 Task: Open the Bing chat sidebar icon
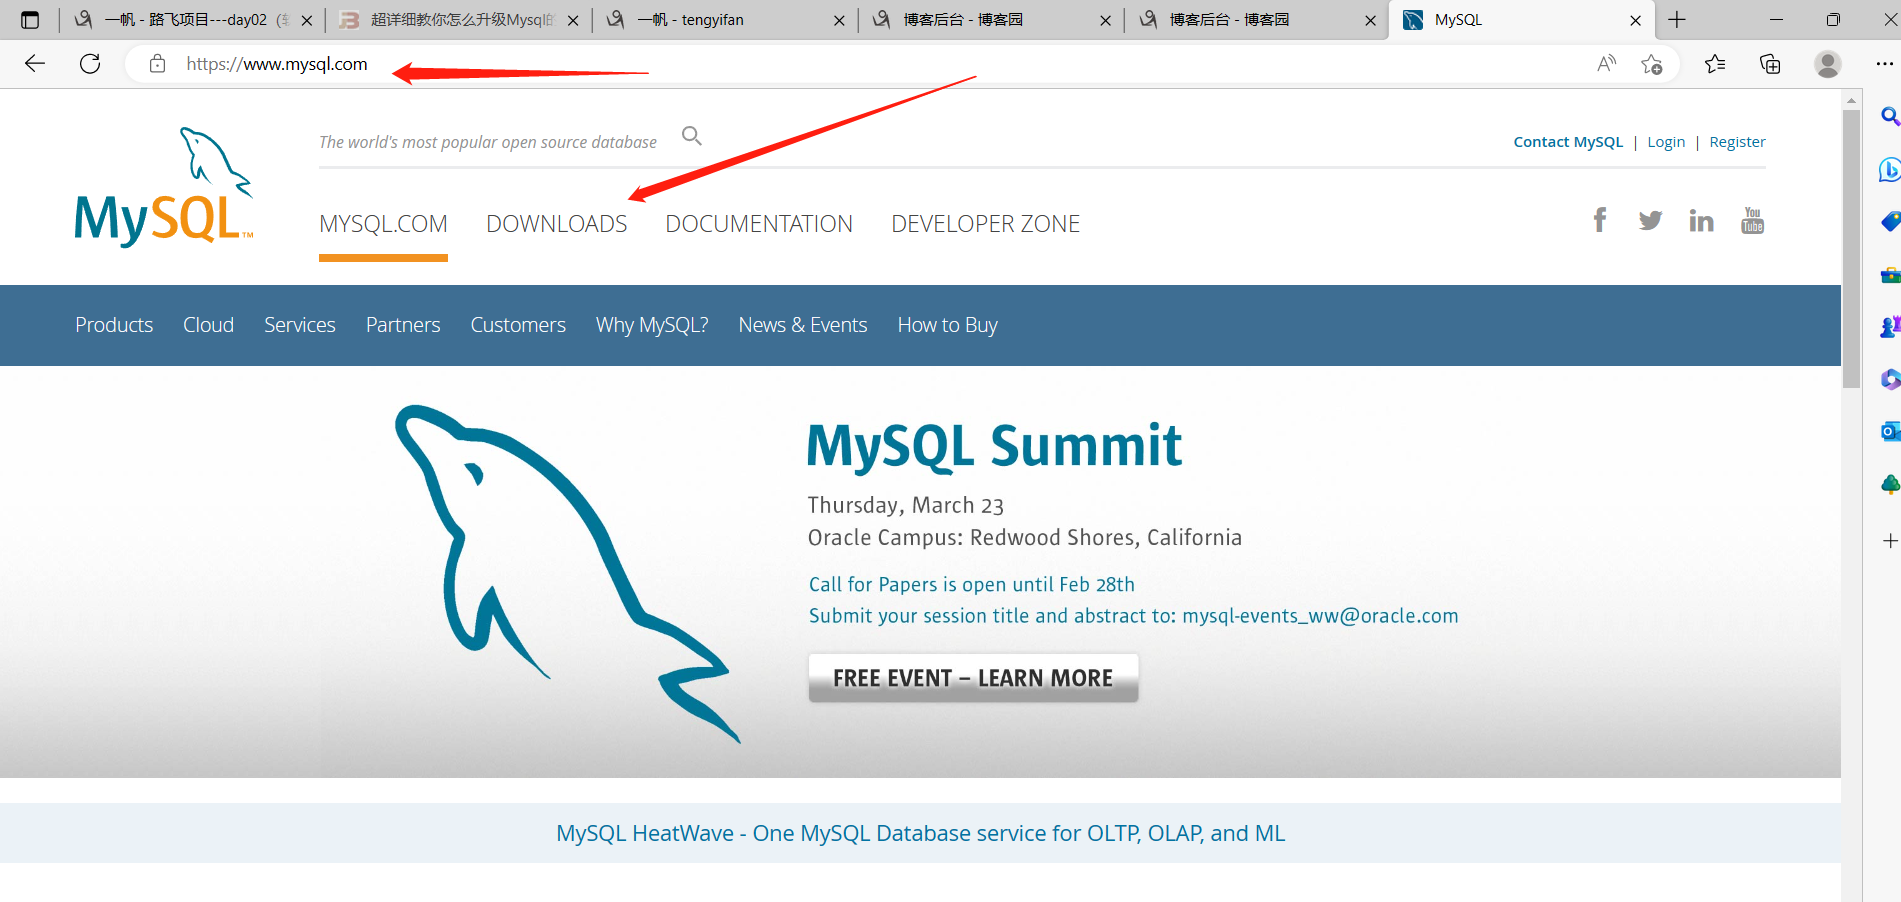tap(1889, 170)
